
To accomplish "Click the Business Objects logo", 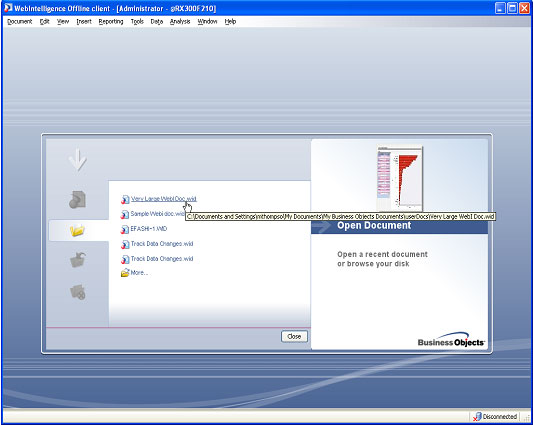I will (x=451, y=340).
